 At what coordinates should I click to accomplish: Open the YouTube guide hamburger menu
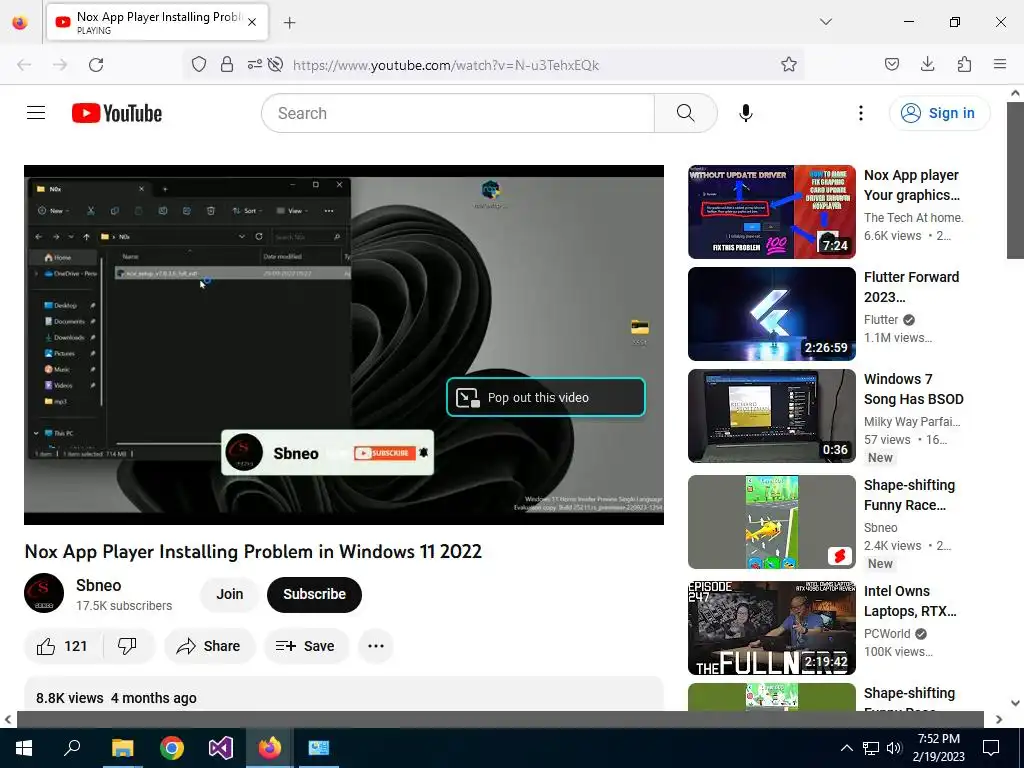[x=36, y=113]
